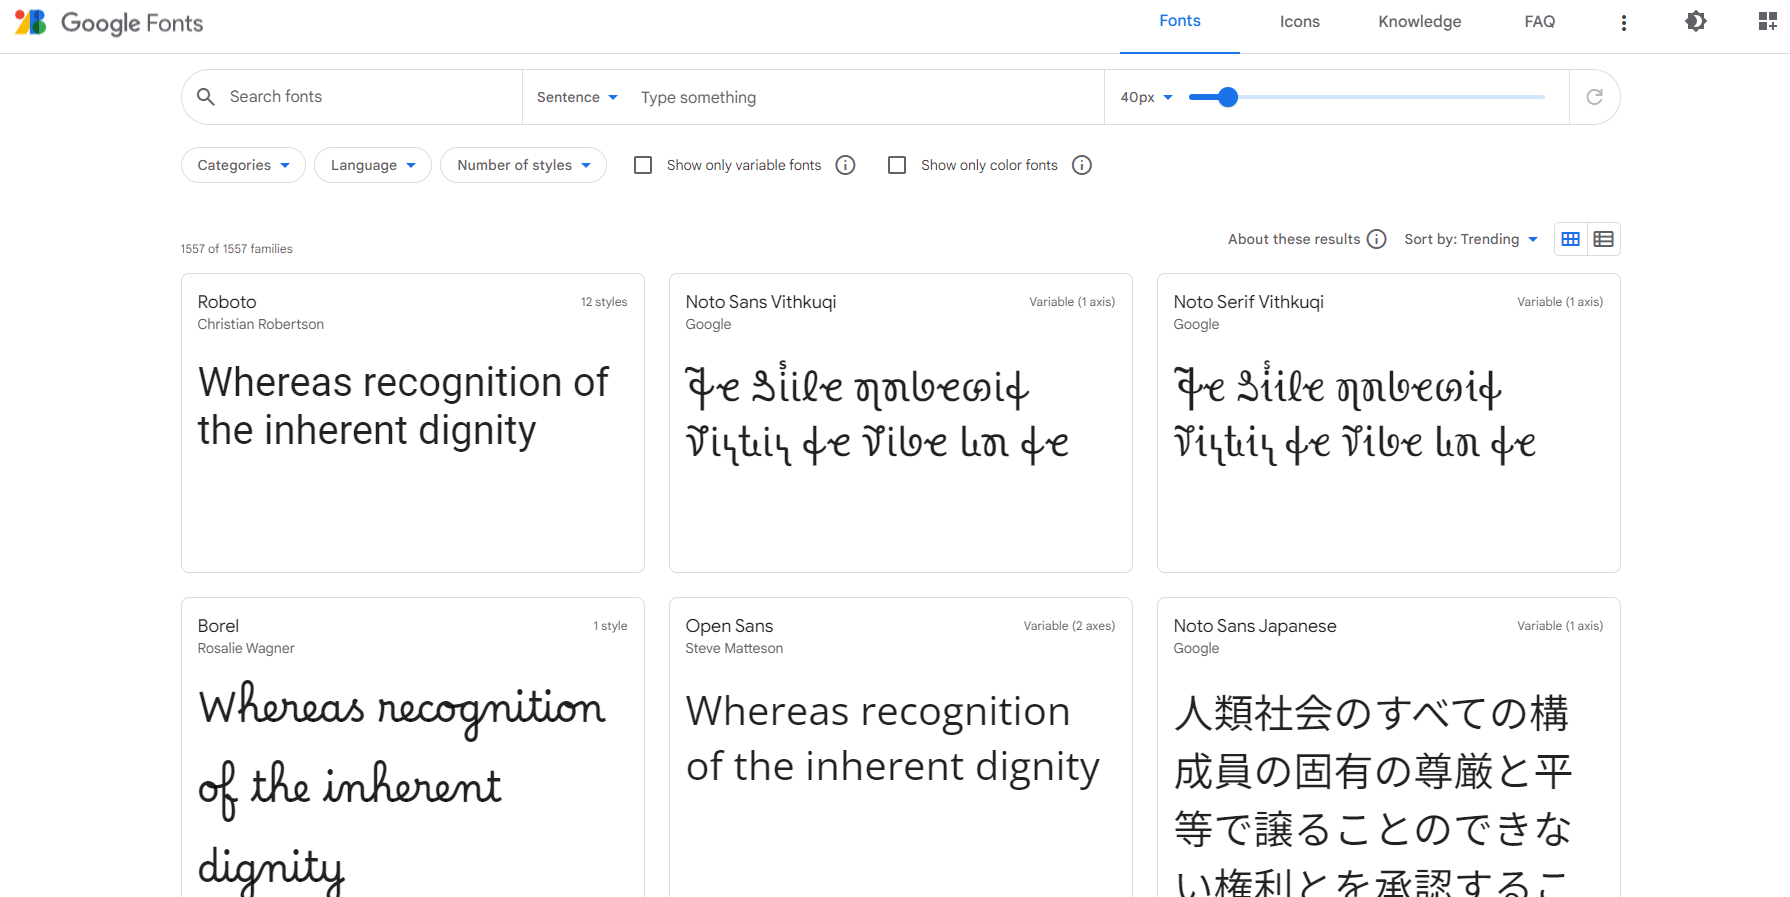Switch to the Icons tab

(1299, 21)
